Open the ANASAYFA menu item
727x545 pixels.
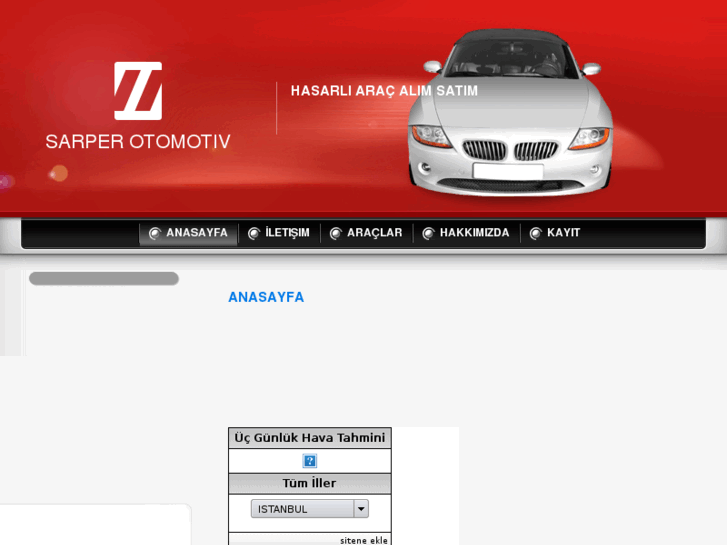coord(188,233)
